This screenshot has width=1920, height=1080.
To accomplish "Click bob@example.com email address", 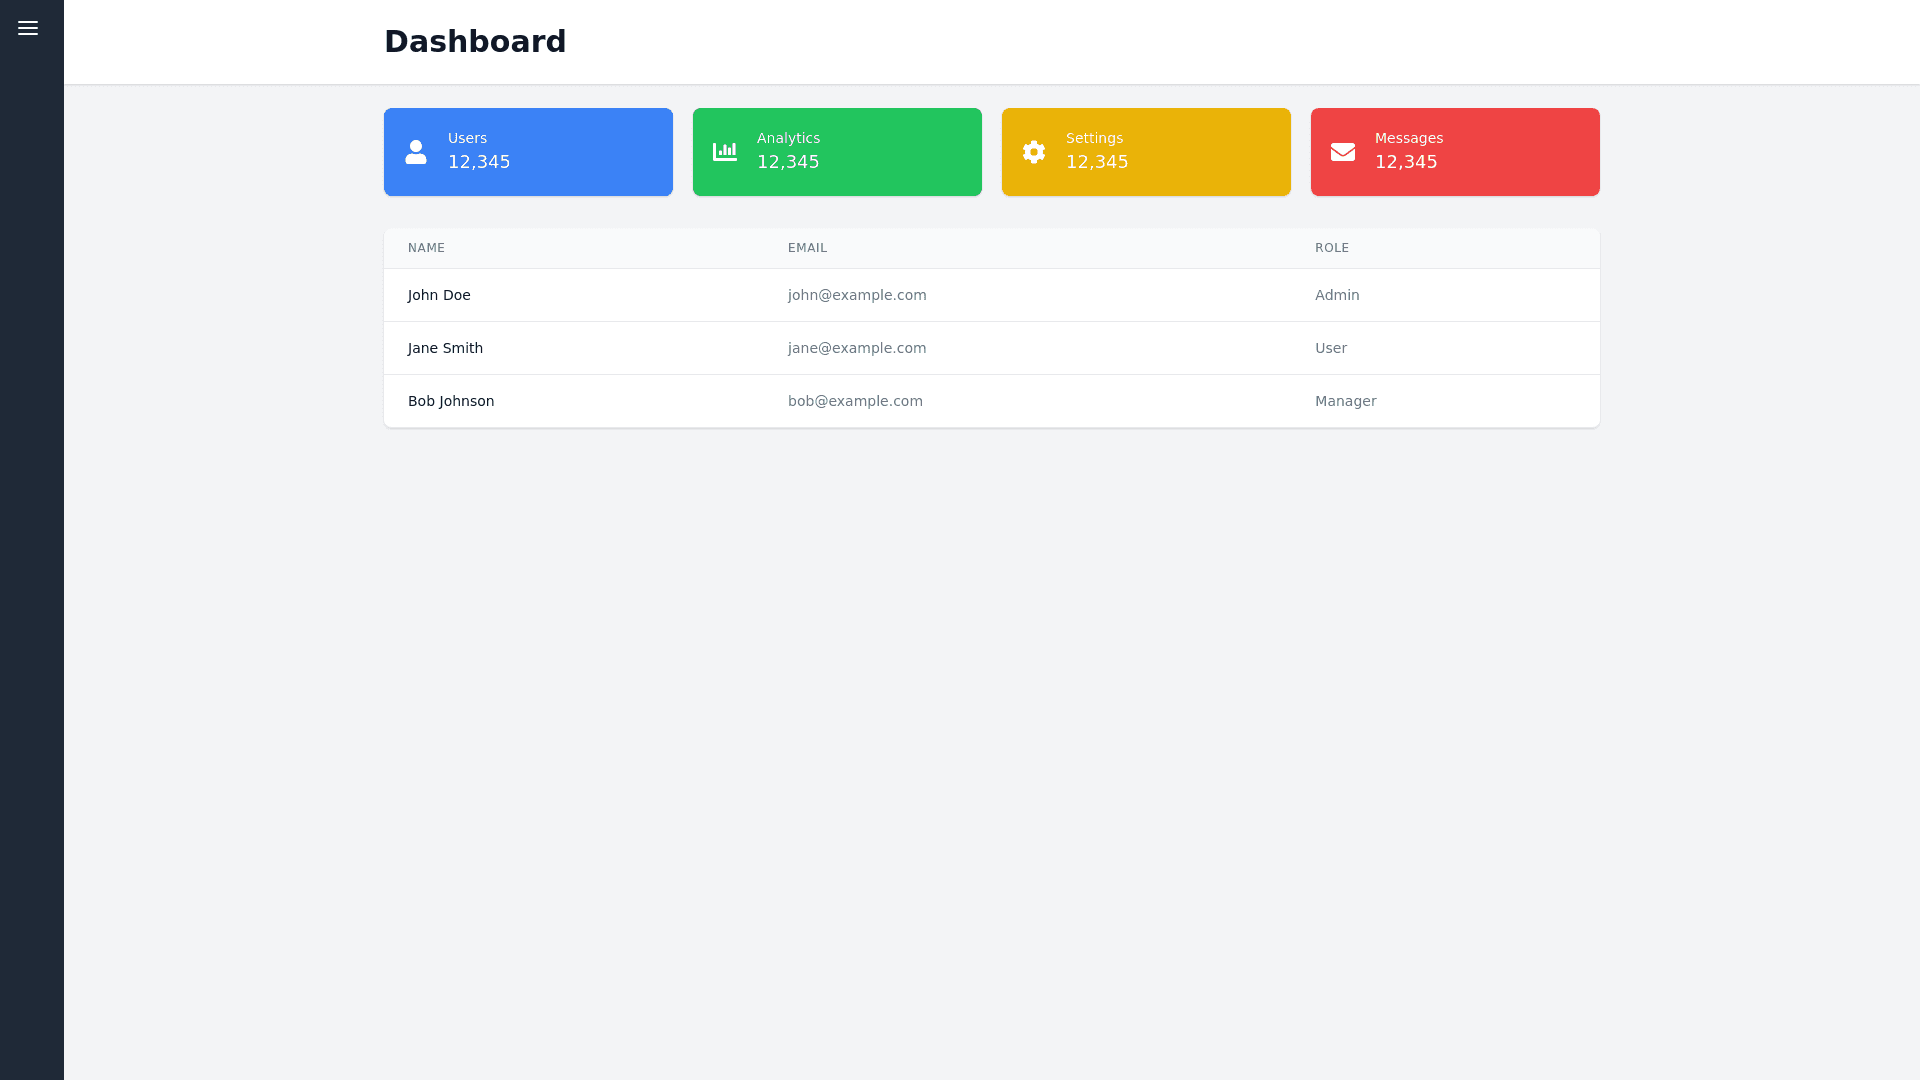I will (855, 401).
